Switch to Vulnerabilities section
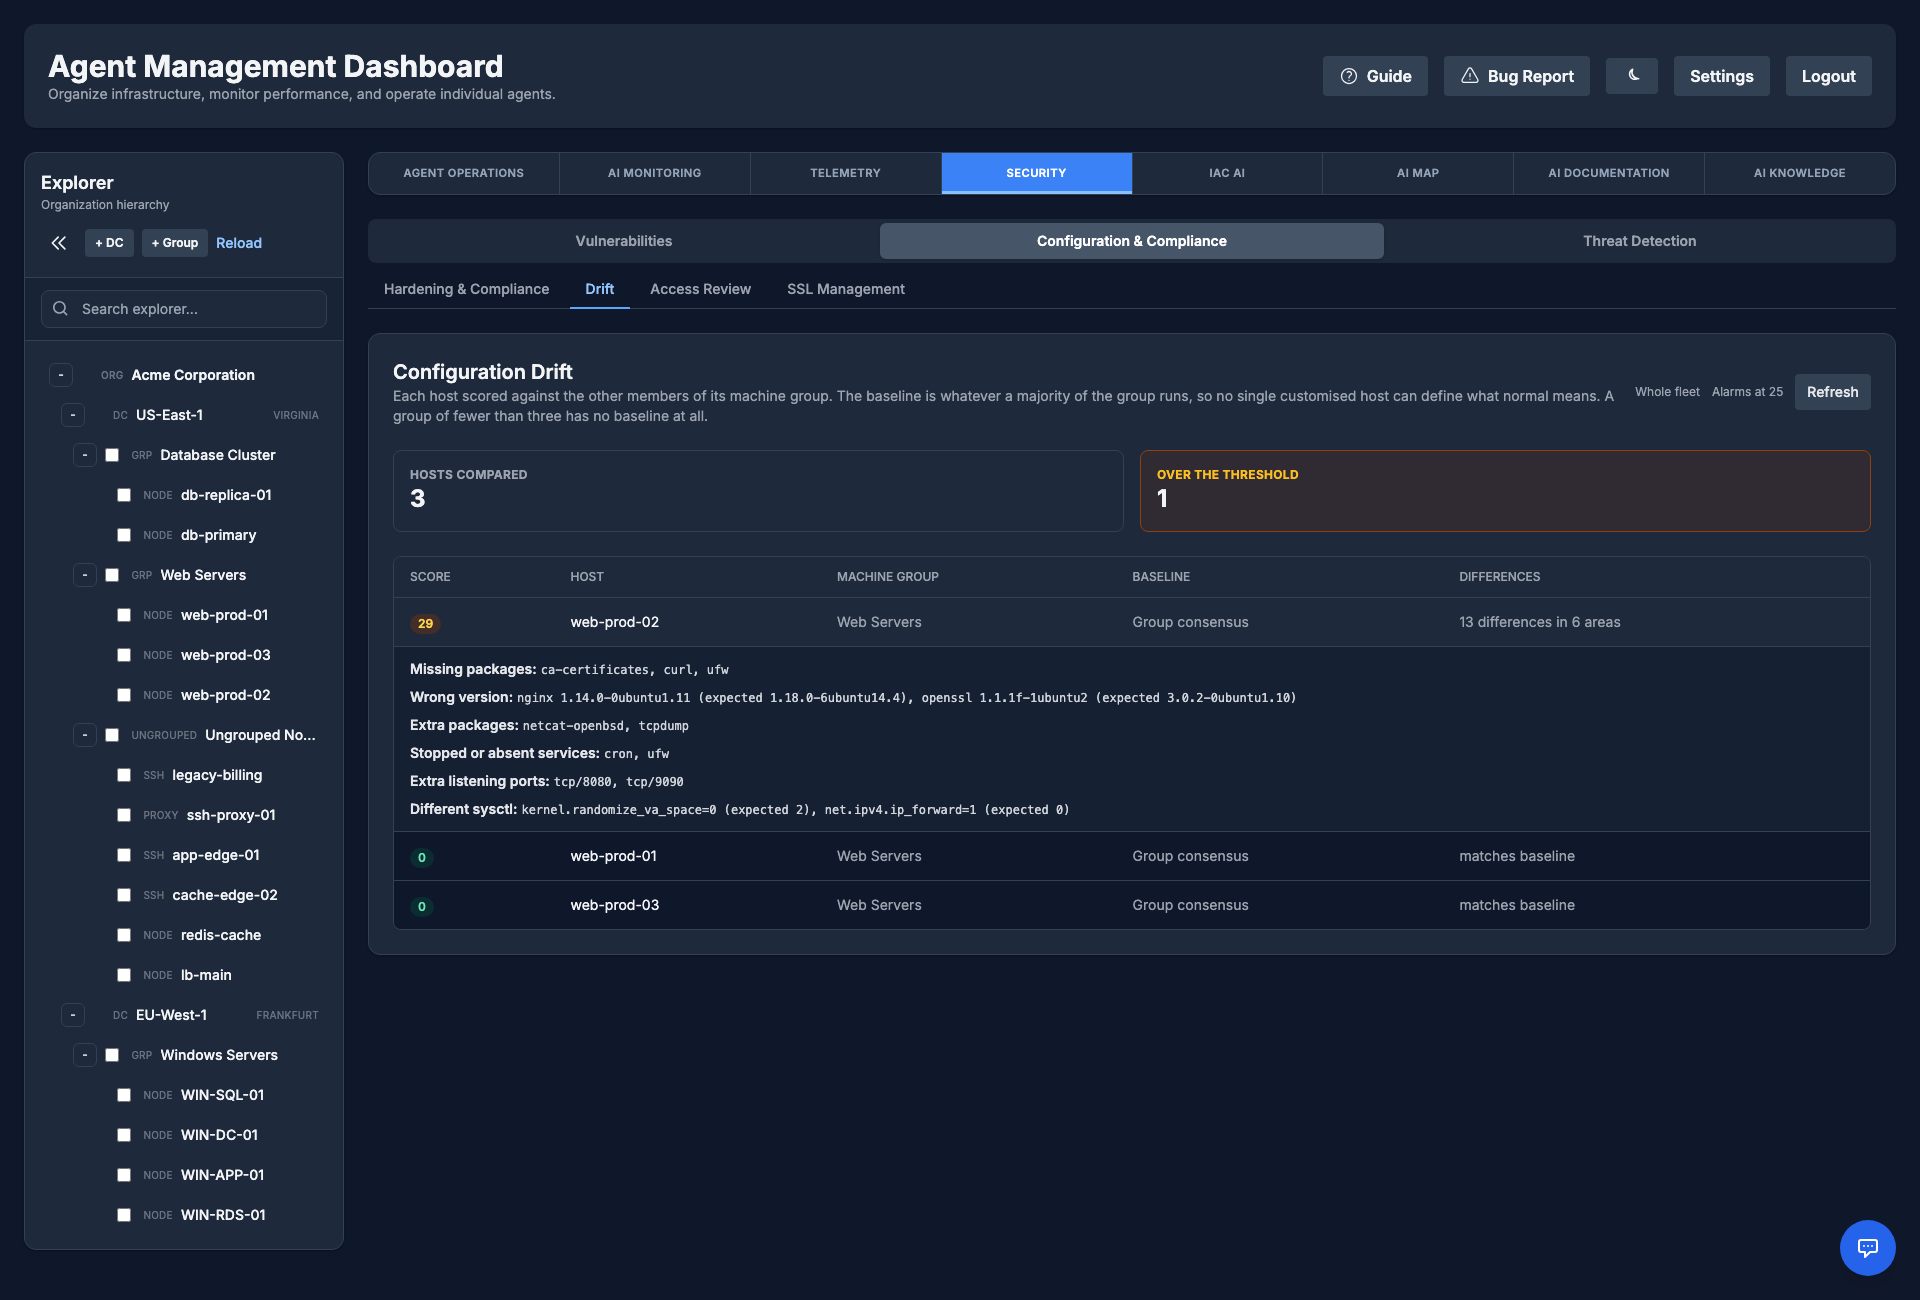 point(624,241)
